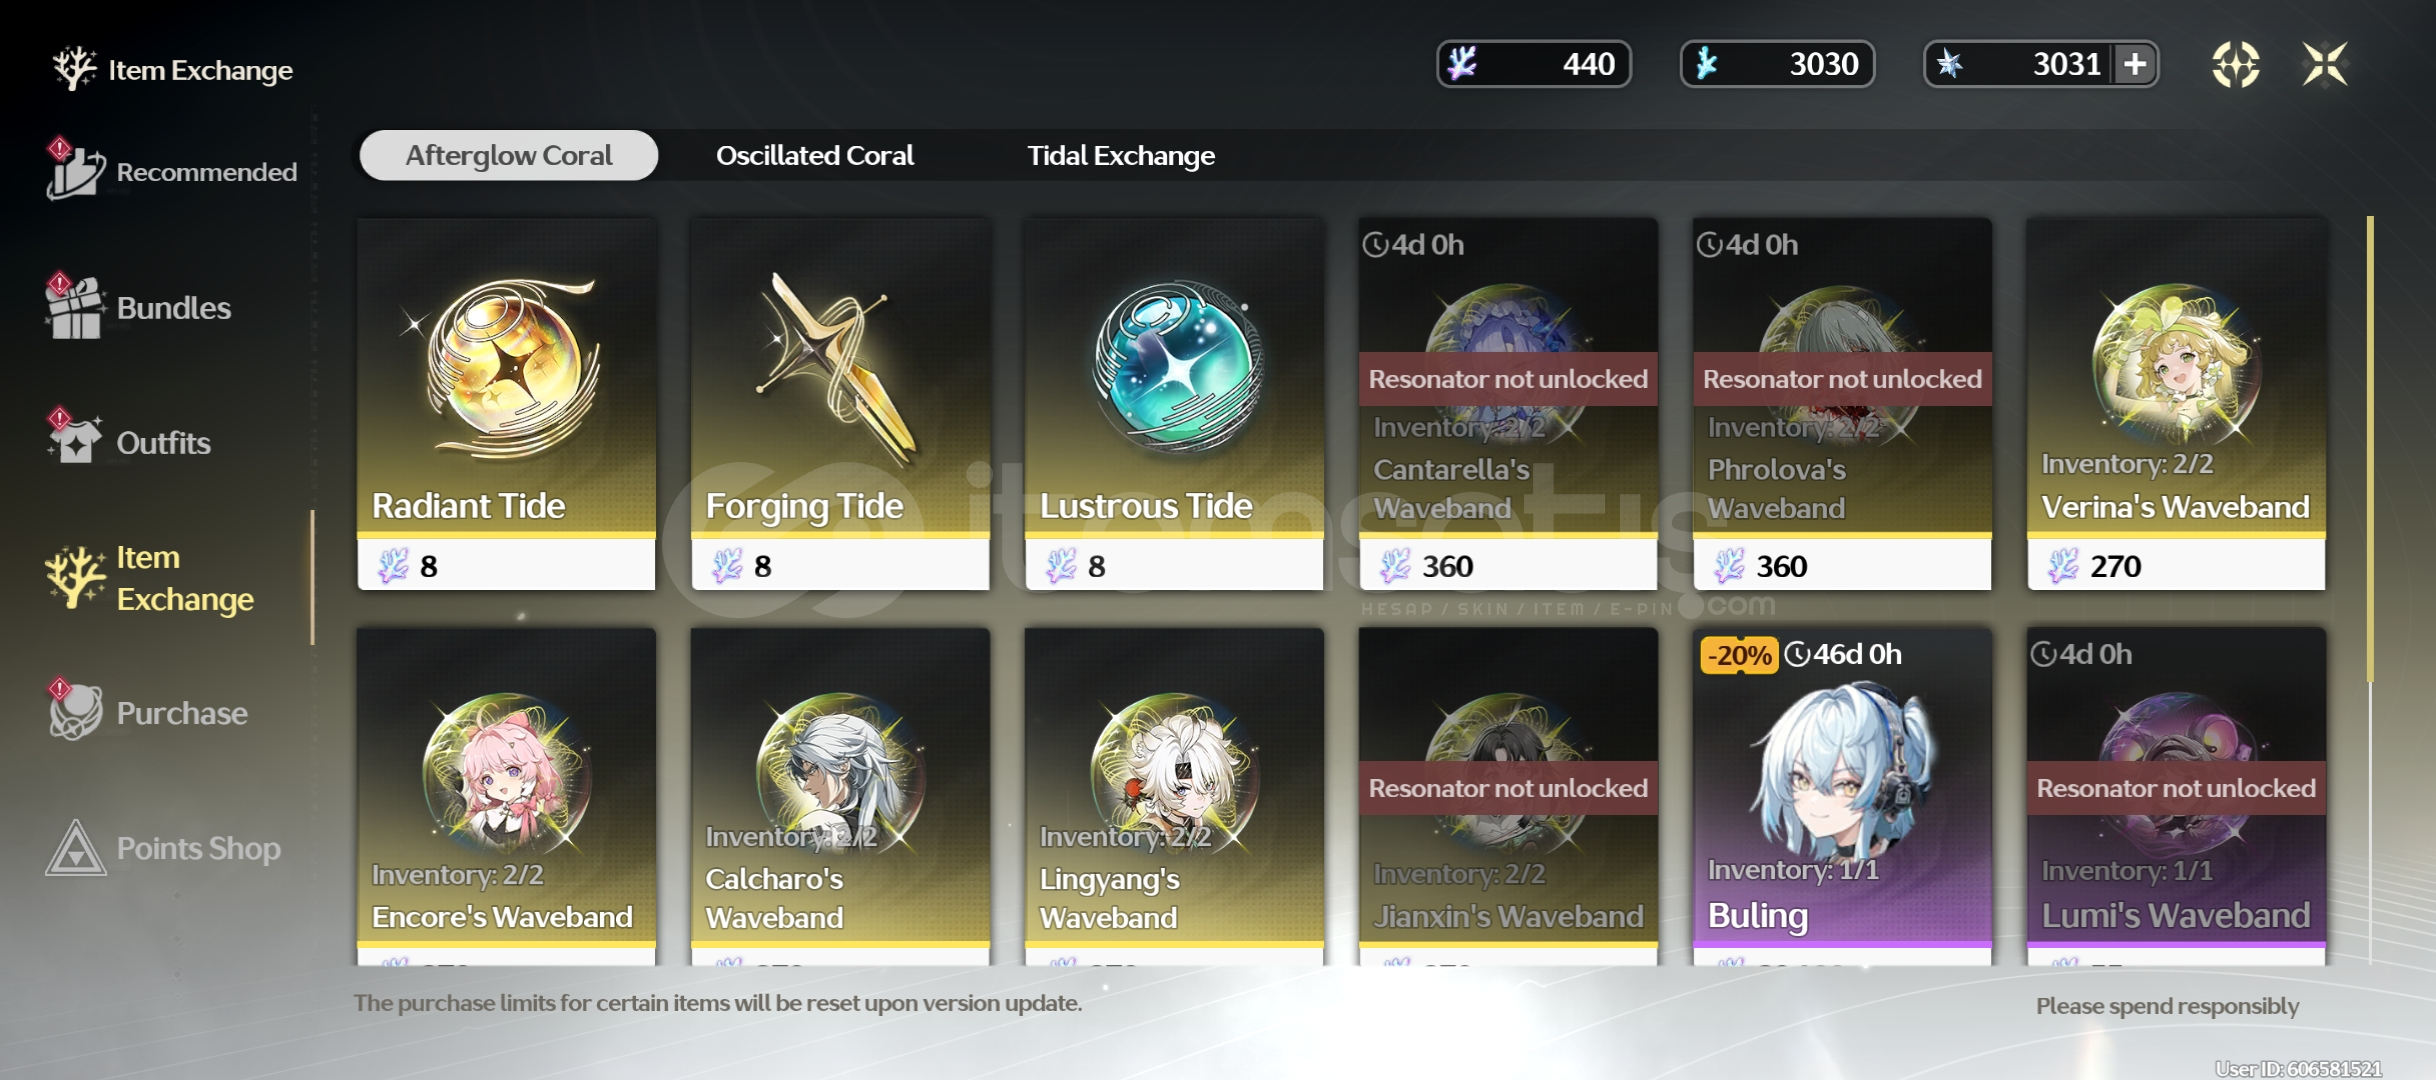Click the vertical scrollbar beside item grid
Screen dimensions: 2436x1080
click(2370, 450)
